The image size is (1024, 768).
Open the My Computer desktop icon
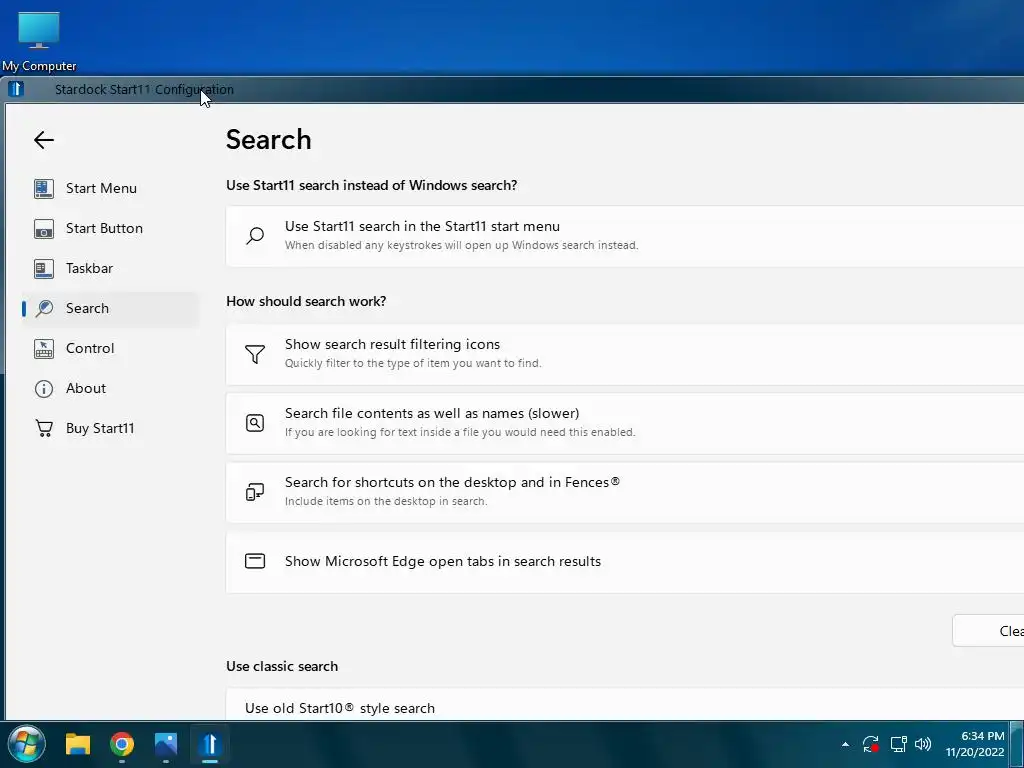[39, 40]
